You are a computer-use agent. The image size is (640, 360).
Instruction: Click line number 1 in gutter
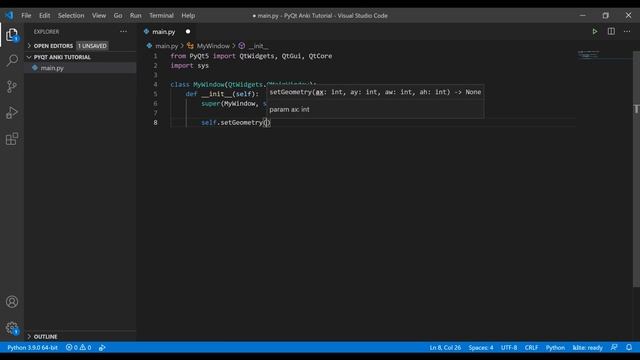[156, 56]
